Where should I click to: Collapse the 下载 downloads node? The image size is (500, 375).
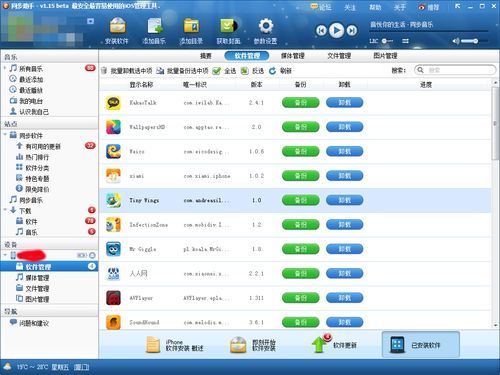tap(5, 210)
